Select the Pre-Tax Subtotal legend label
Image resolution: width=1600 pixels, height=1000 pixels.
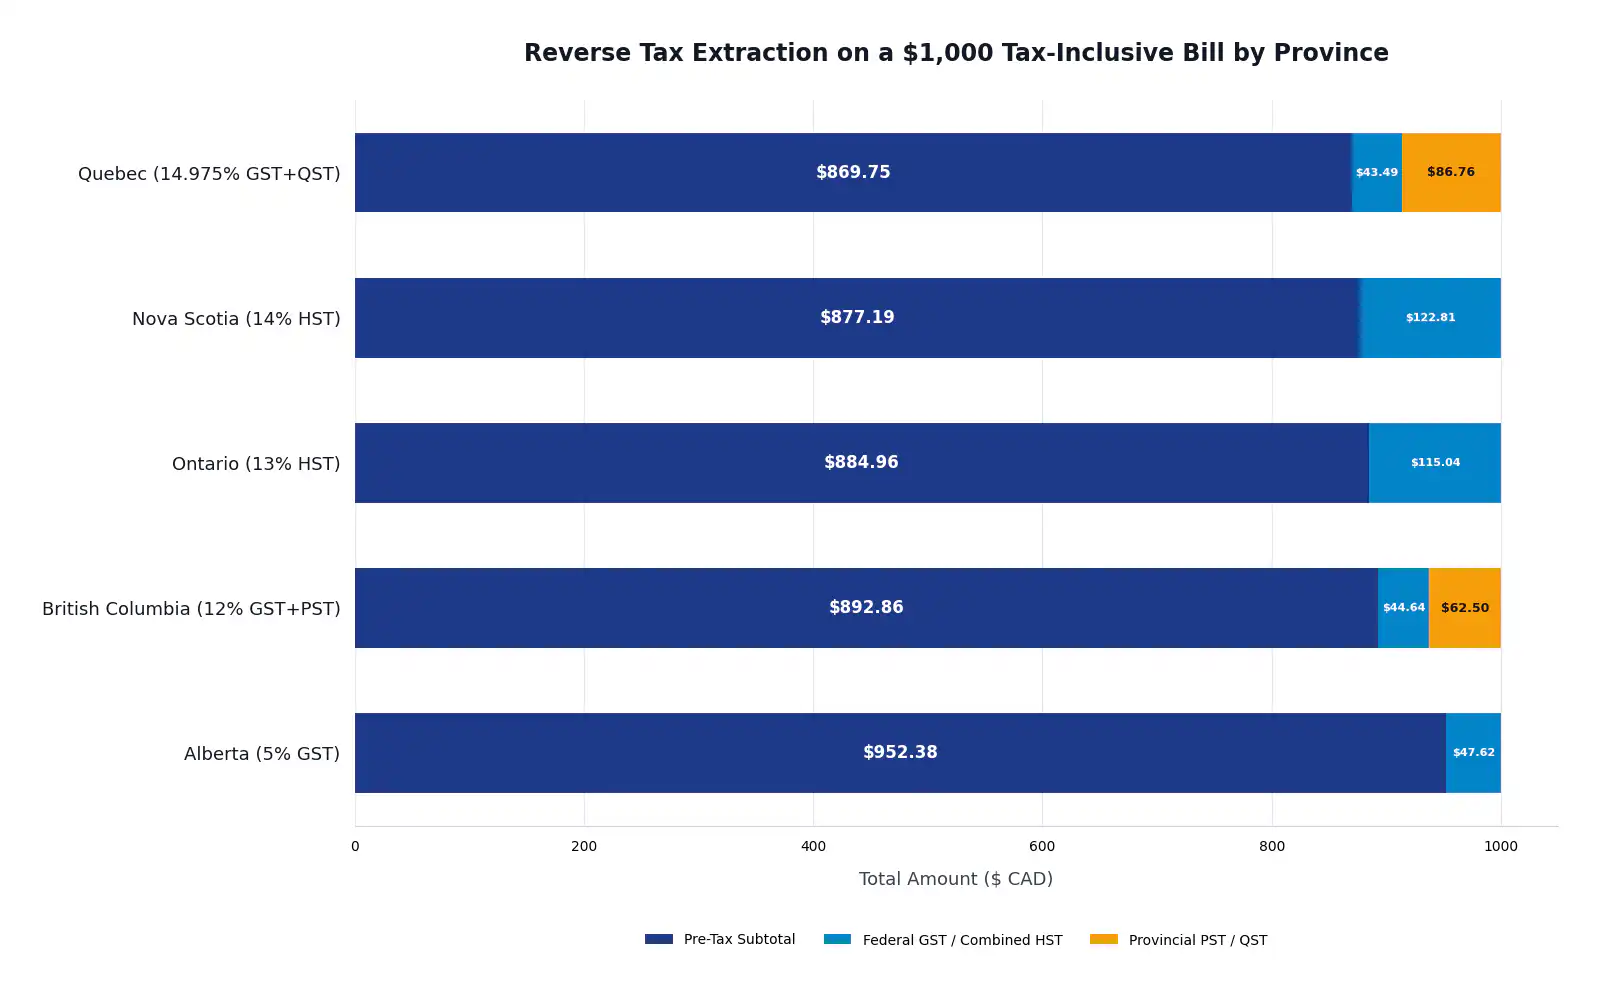point(739,939)
